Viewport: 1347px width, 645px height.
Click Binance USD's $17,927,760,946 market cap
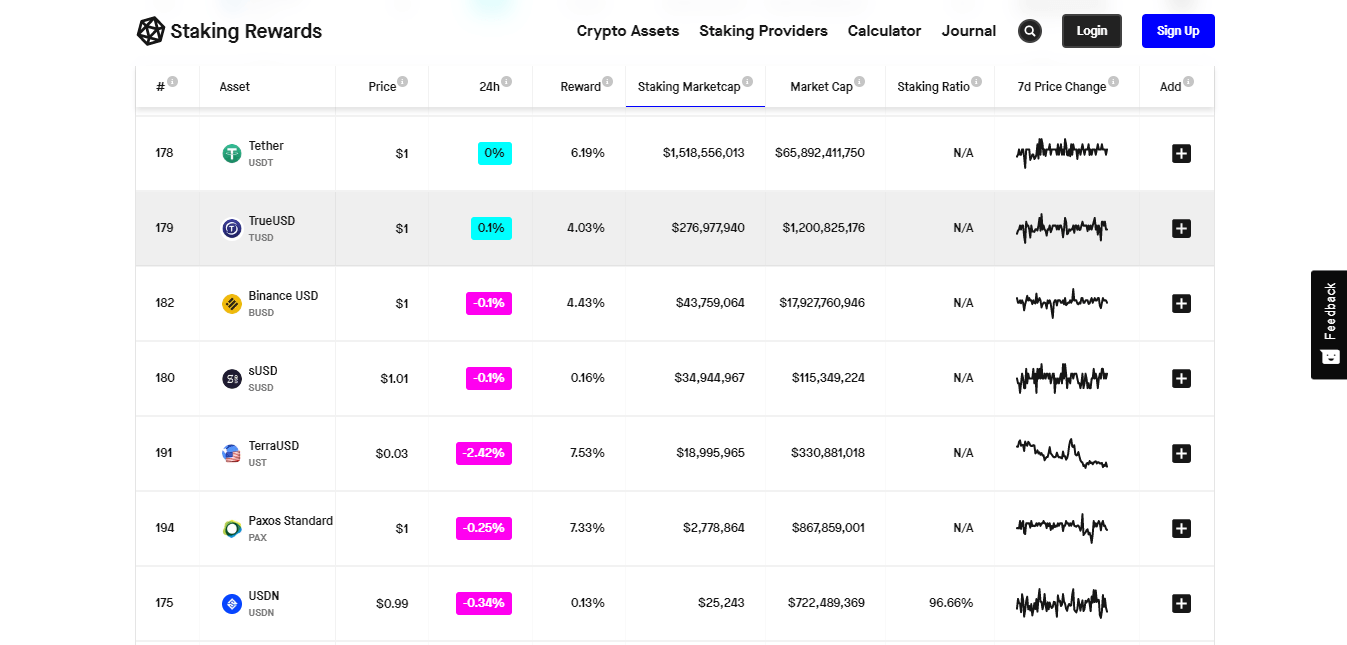coord(822,303)
